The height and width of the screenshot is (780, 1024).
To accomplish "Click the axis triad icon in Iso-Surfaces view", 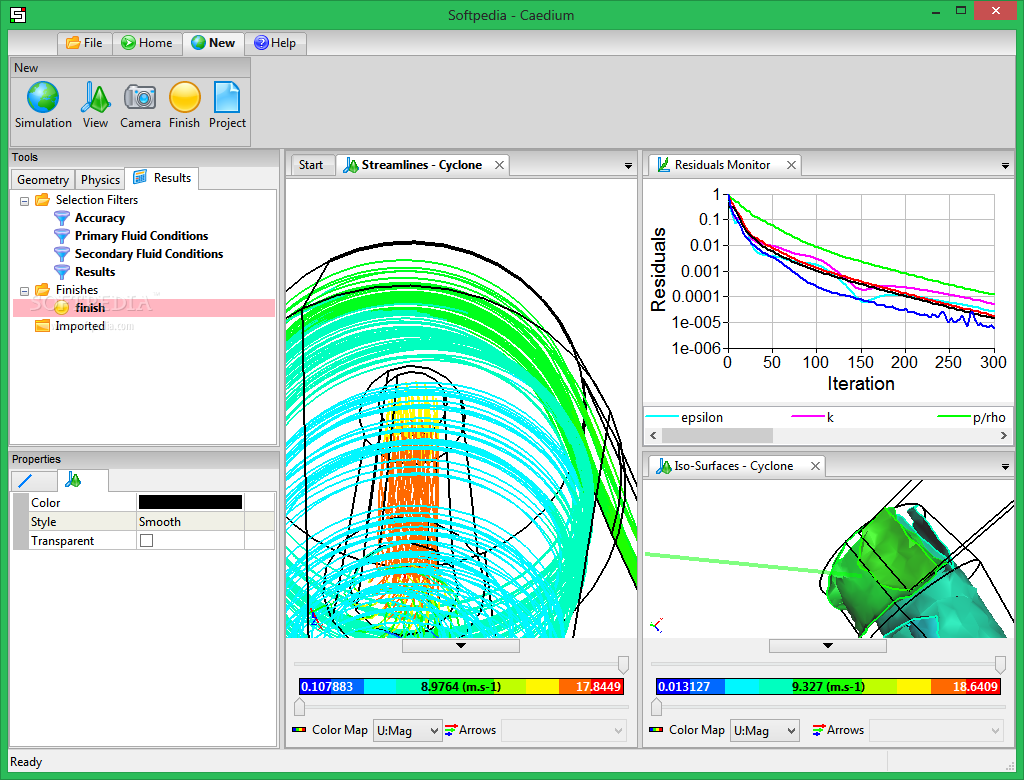I will (657, 625).
